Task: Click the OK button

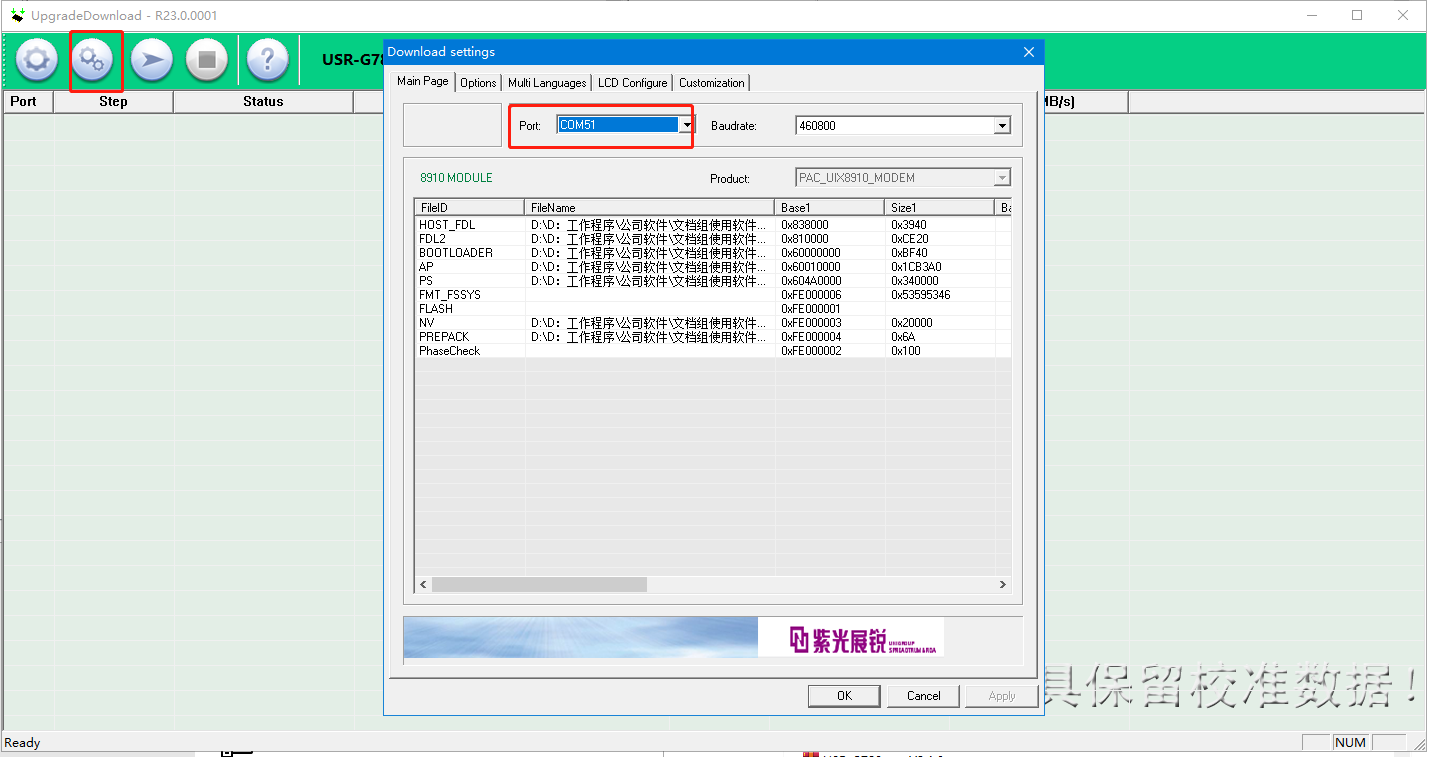Action: tap(844, 696)
